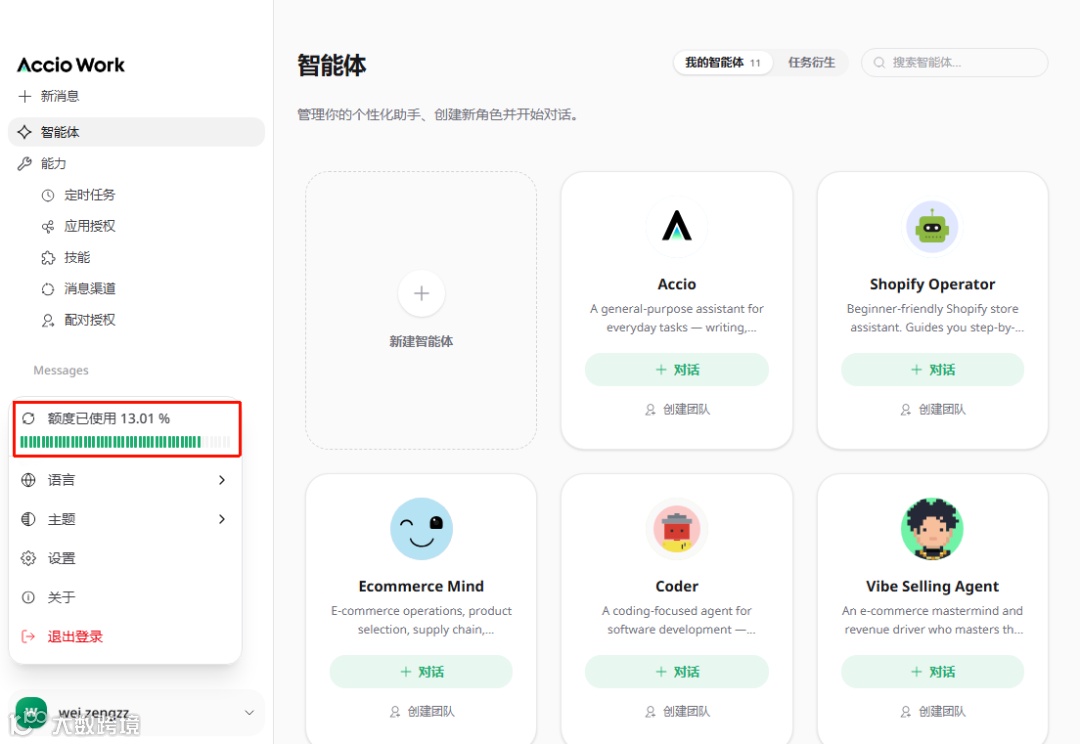This screenshot has width=1080, height=744.
Task: Click the dashed 新建智能体 card label
Action: click(x=422, y=342)
